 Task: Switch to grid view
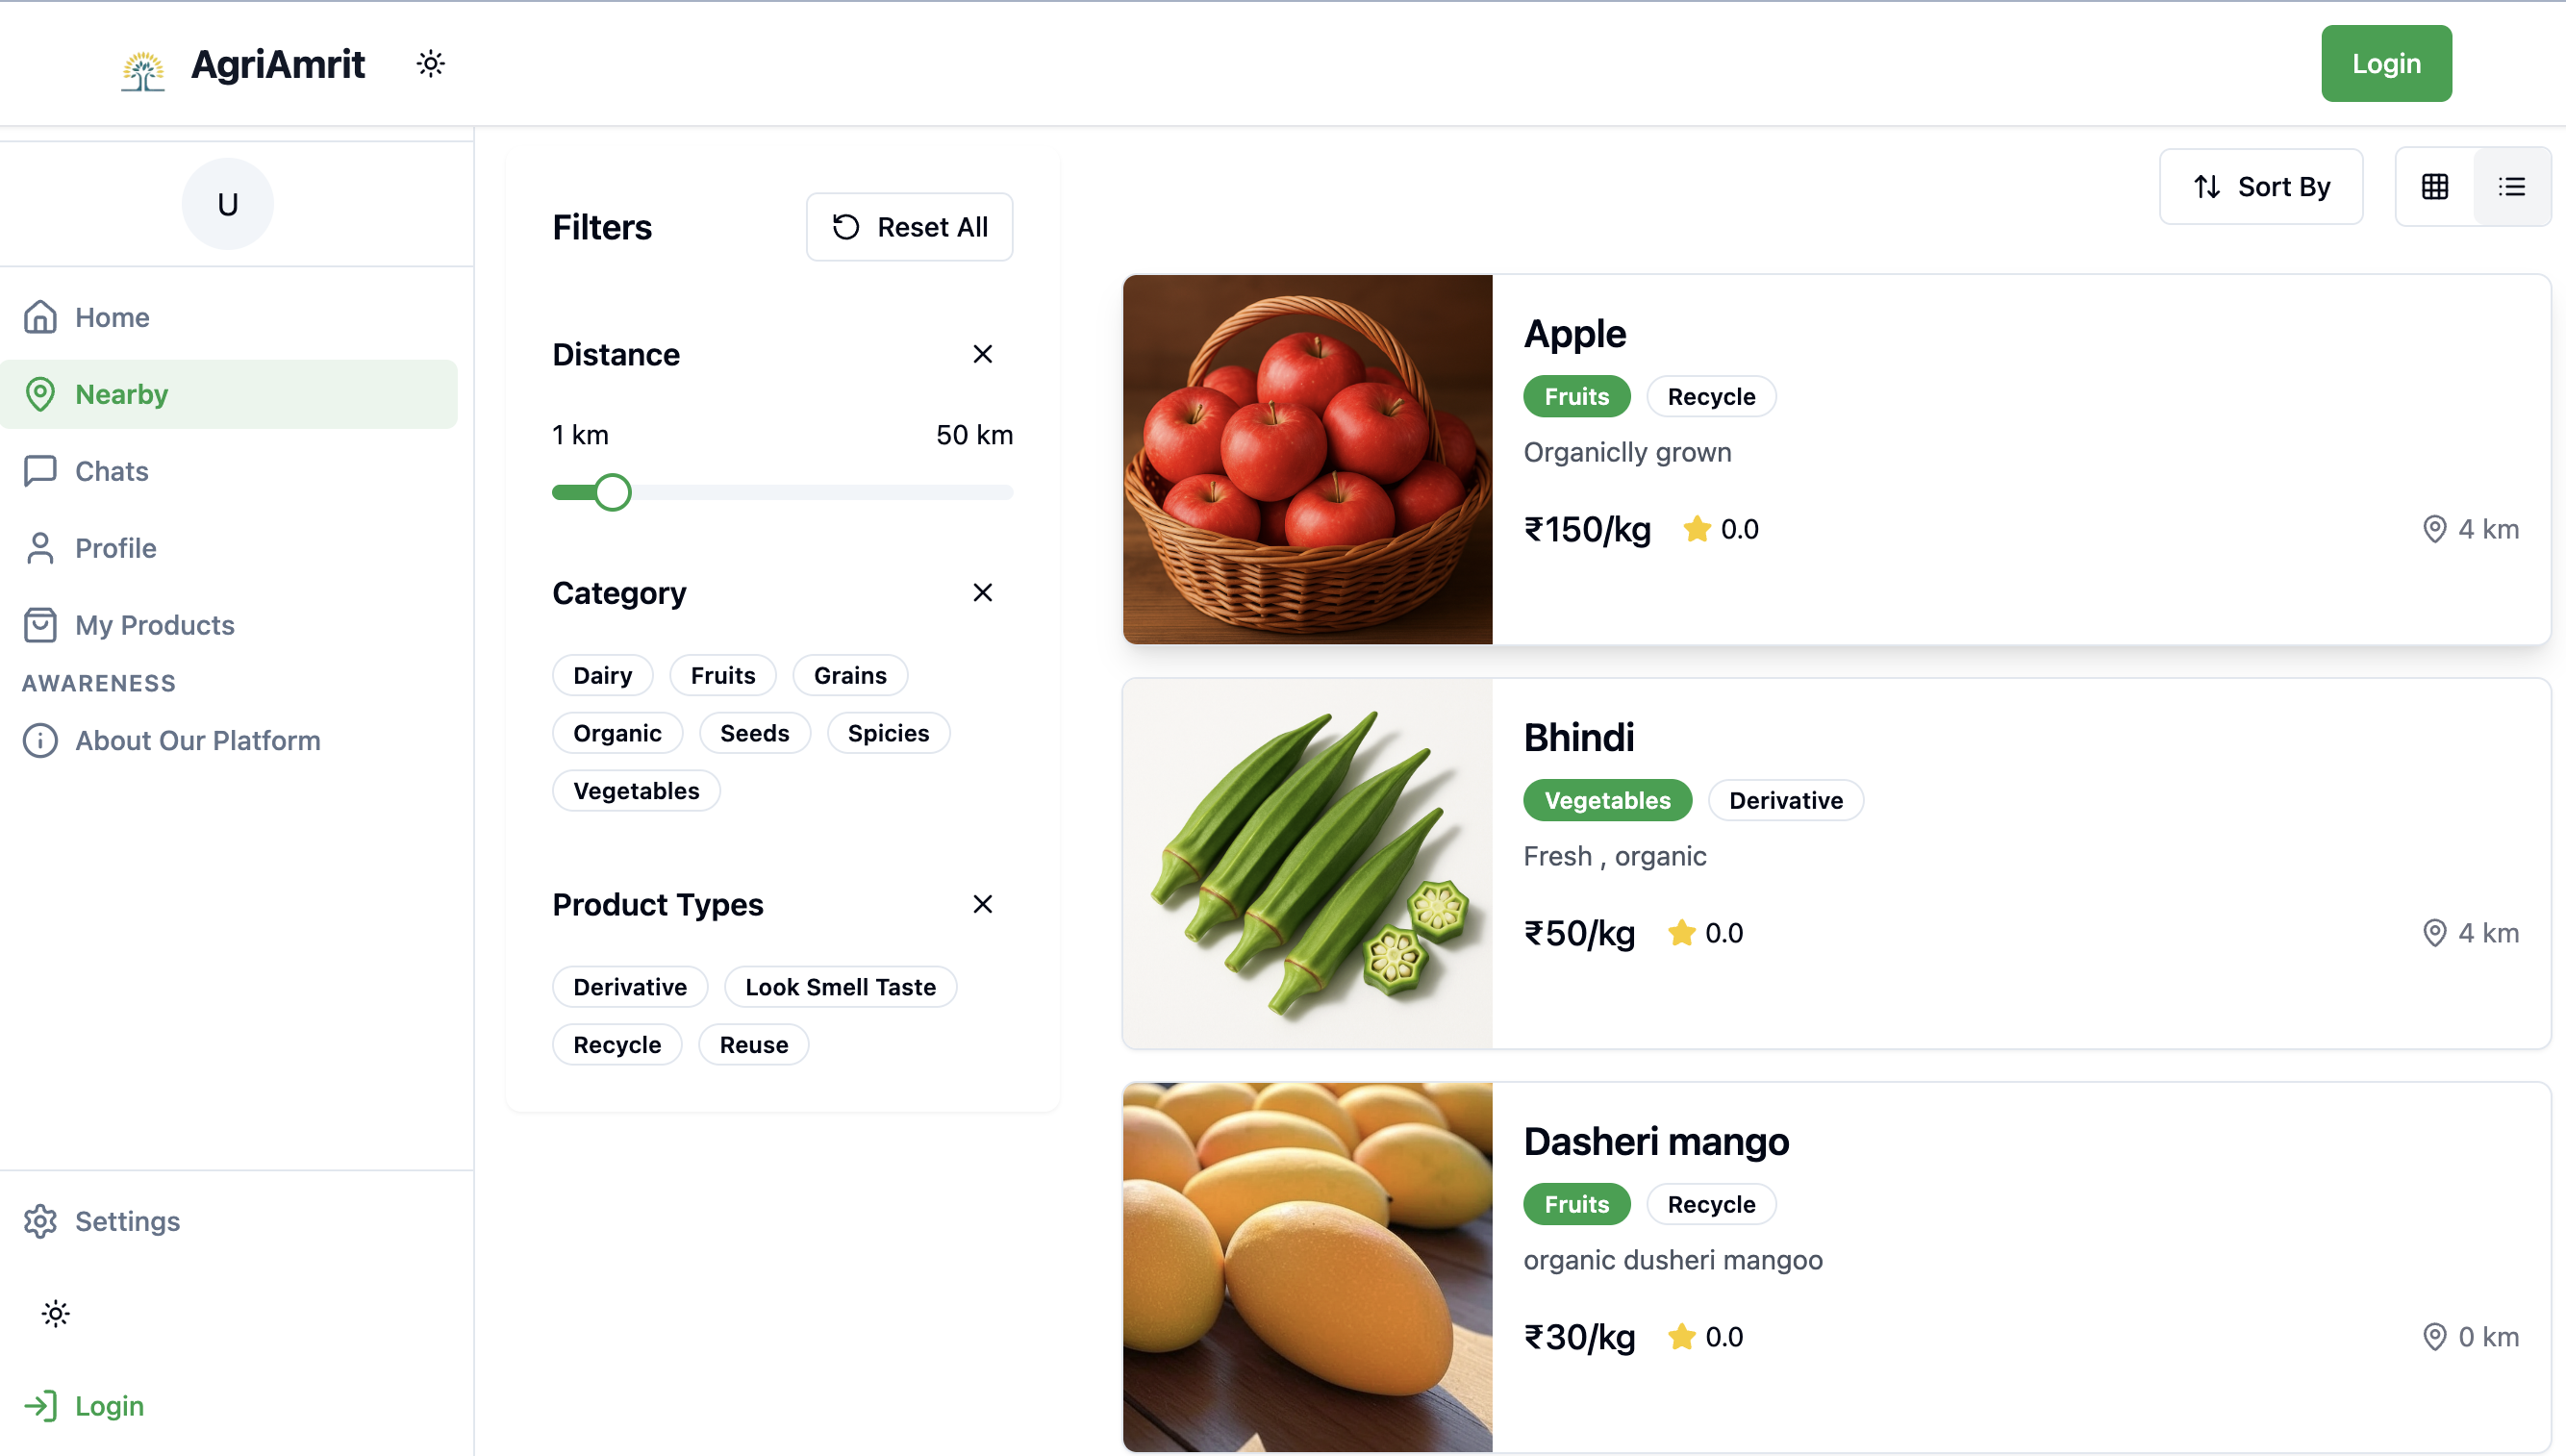coord(2436,186)
